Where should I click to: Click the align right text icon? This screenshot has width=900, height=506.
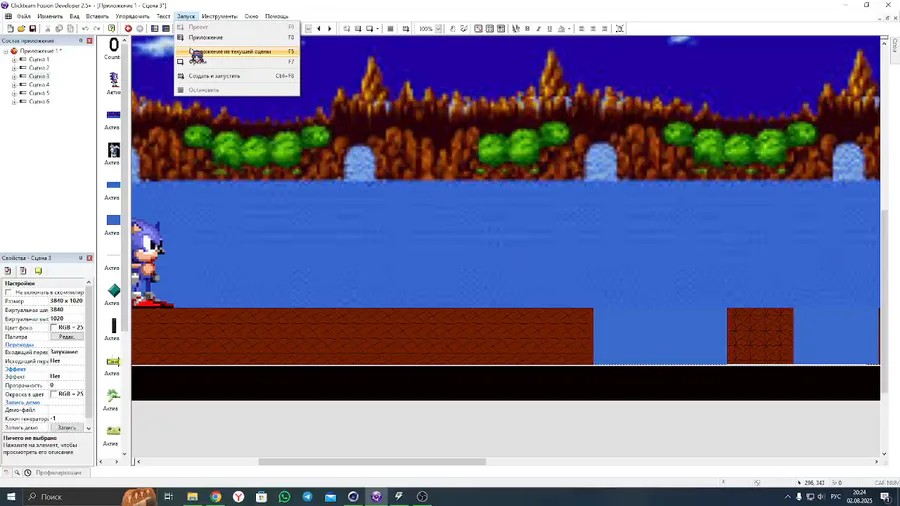604,29
